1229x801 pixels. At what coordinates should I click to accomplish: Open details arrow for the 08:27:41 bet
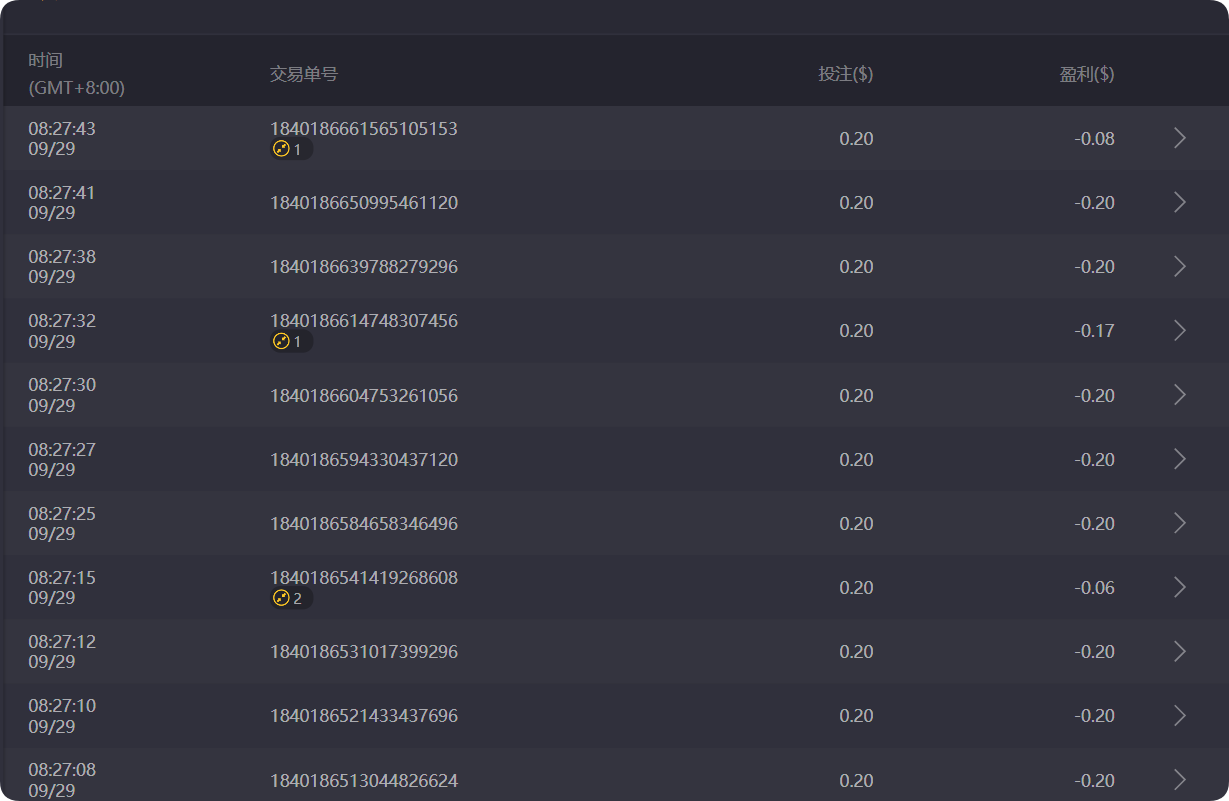pos(1180,202)
